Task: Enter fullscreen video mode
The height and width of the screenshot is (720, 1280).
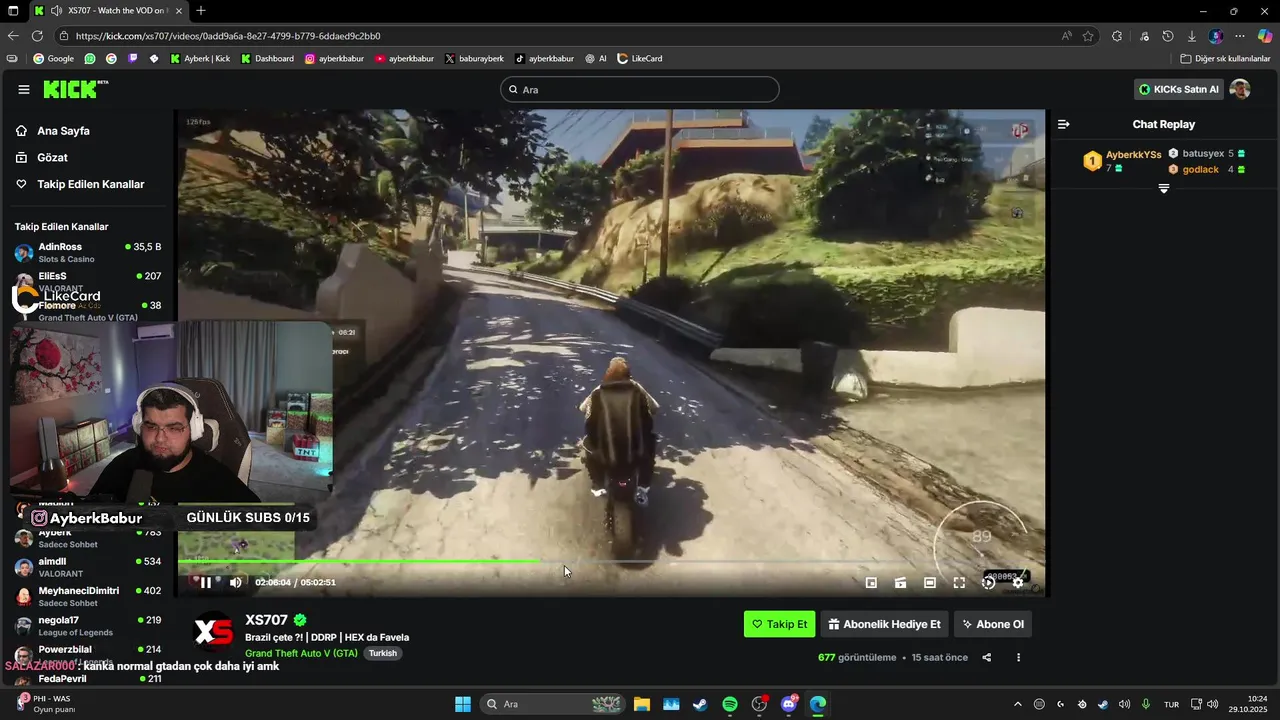Action: pyautogui.click(x=959, y=582)
